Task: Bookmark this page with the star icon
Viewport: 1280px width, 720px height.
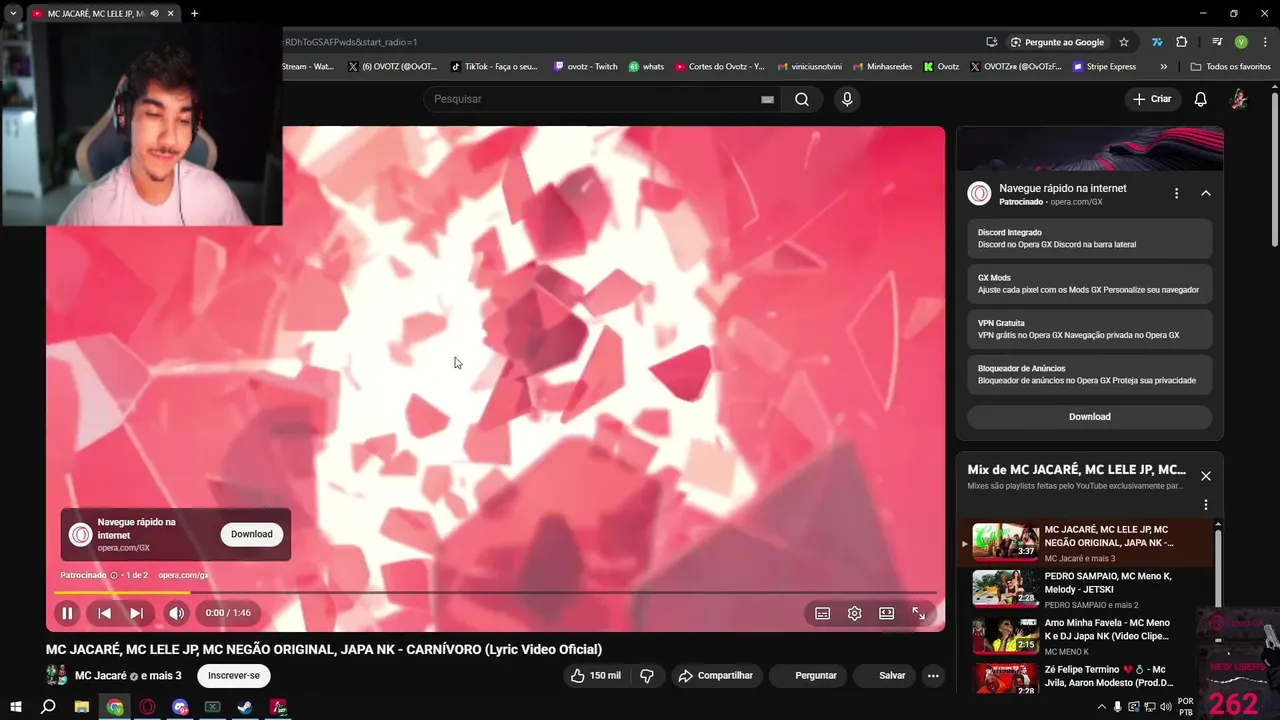Action: click(x=1124, y=42)
